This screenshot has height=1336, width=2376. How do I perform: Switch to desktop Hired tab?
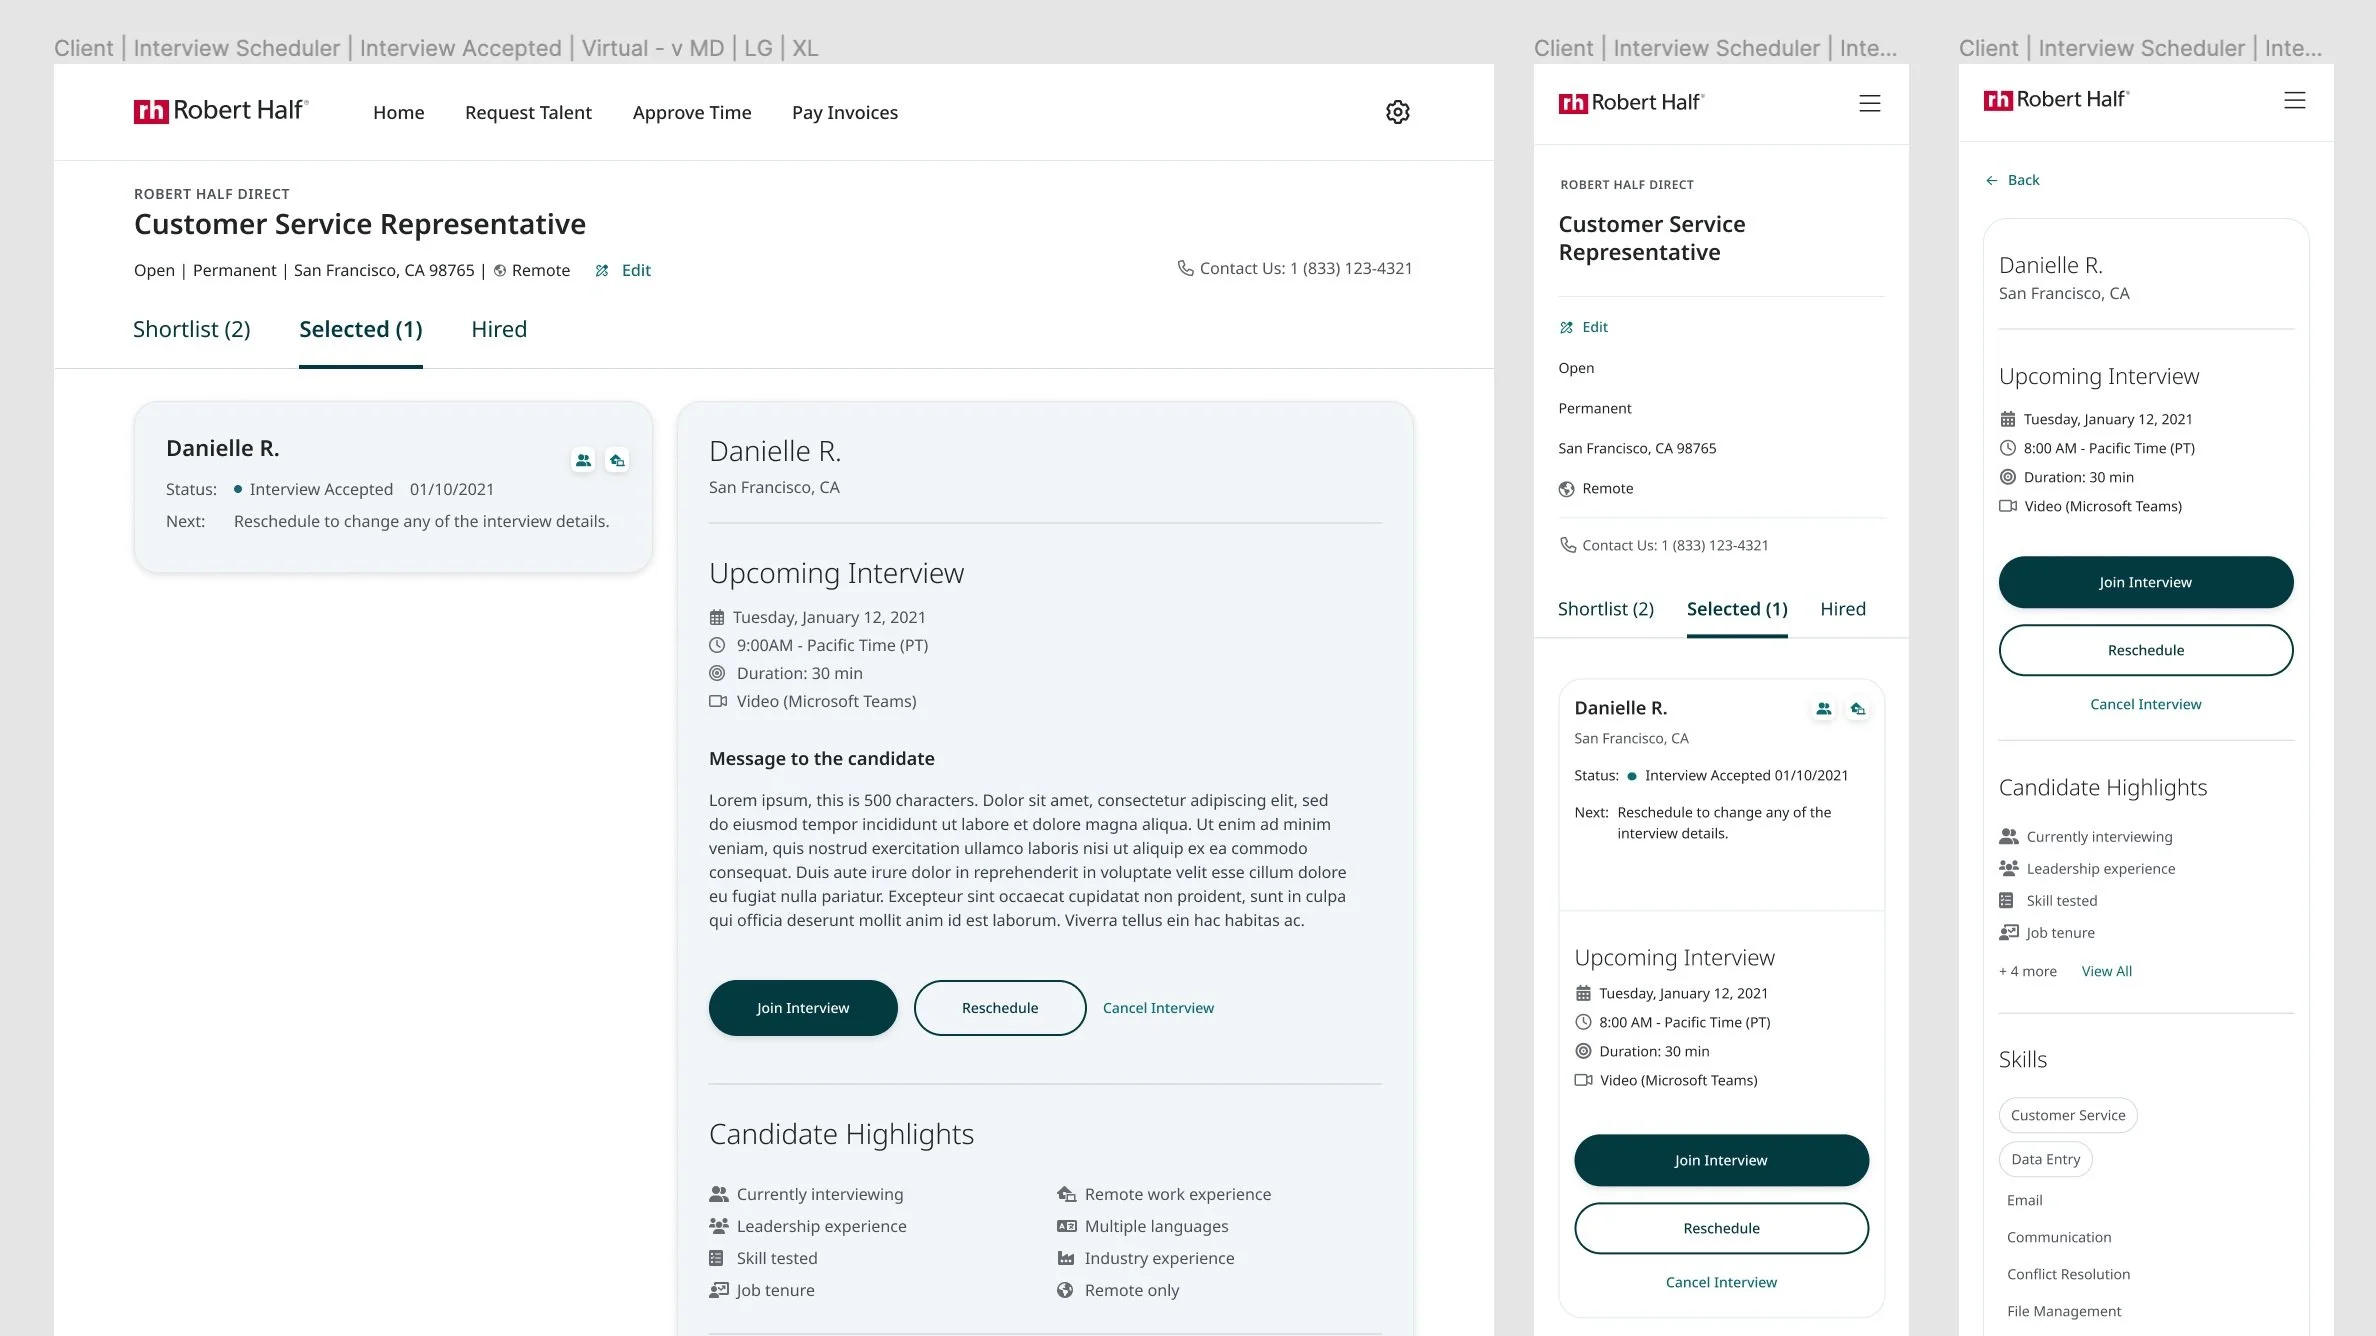pyautogui.click(x=498, y=329)
